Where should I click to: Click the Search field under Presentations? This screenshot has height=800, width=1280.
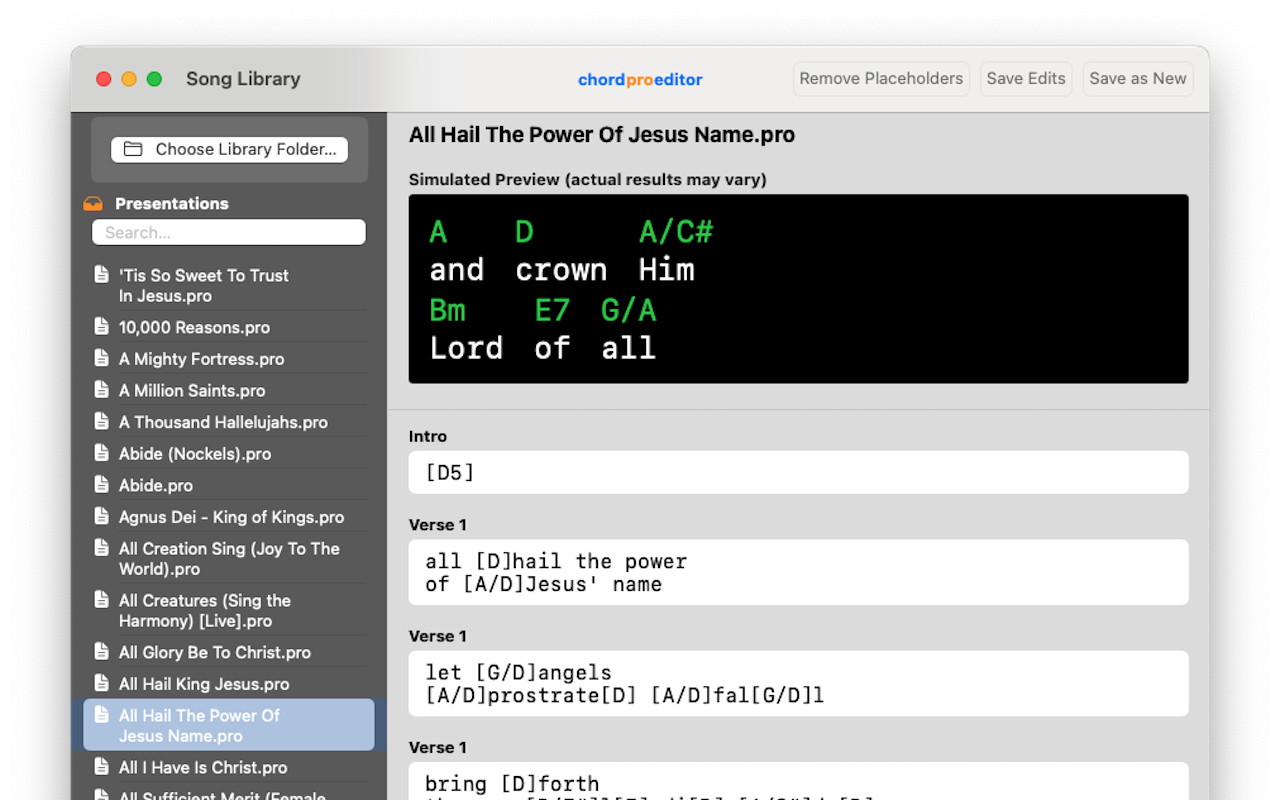tap(228, 232)
